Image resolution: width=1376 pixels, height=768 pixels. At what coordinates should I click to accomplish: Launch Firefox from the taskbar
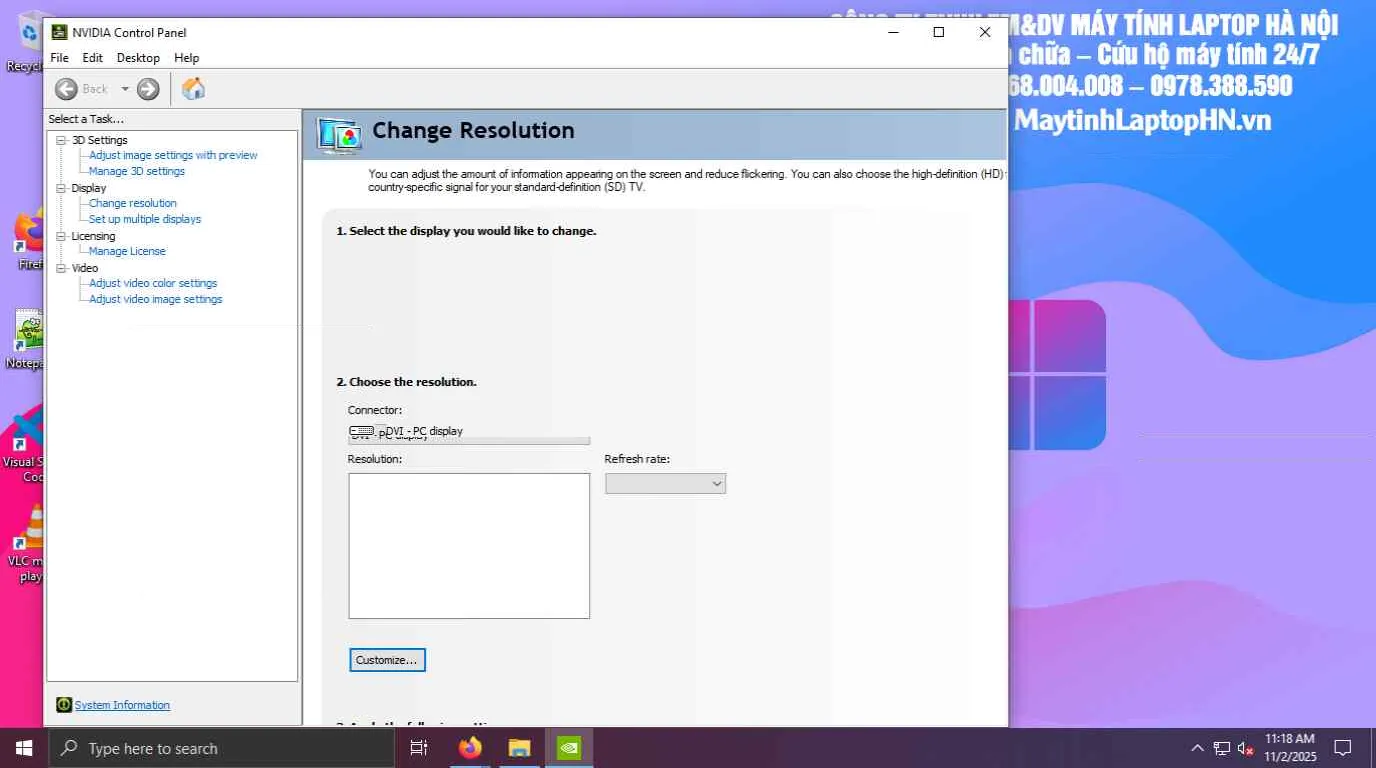click(x=470, y=748)
